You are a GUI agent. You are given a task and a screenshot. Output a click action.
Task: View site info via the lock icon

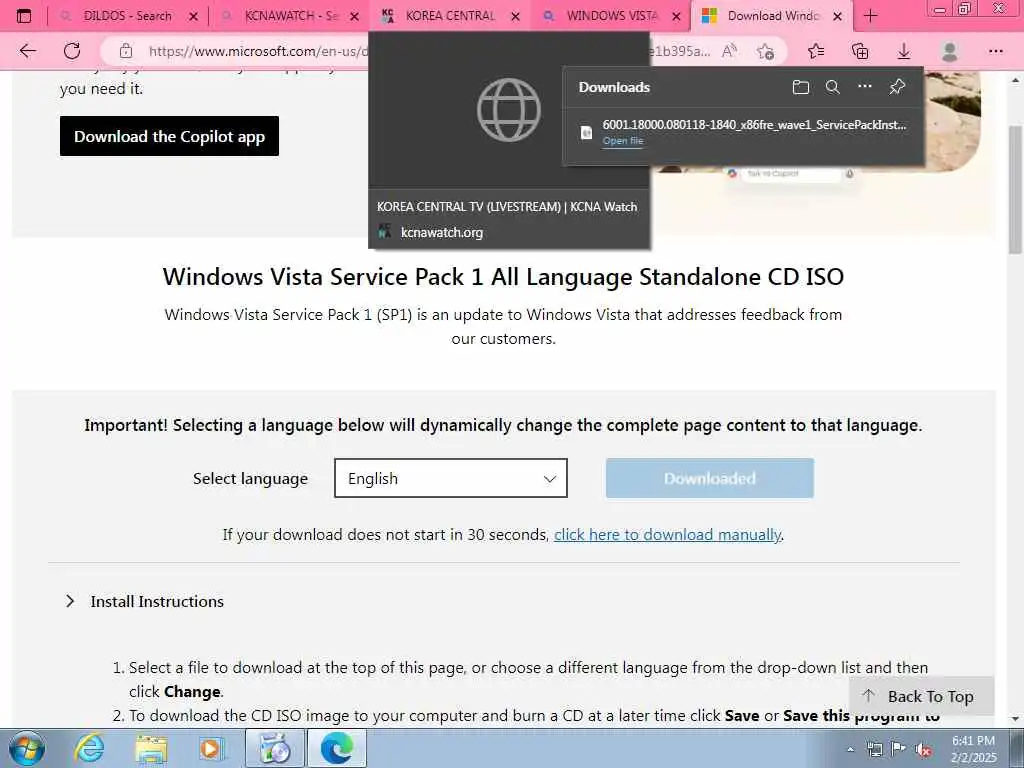tap(126, 51)
